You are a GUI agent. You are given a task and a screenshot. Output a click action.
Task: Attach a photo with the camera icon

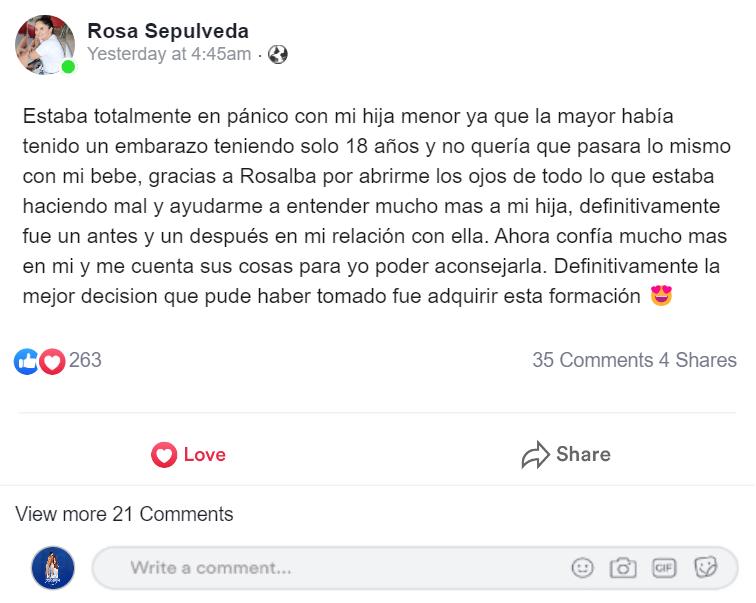(623, 568)
